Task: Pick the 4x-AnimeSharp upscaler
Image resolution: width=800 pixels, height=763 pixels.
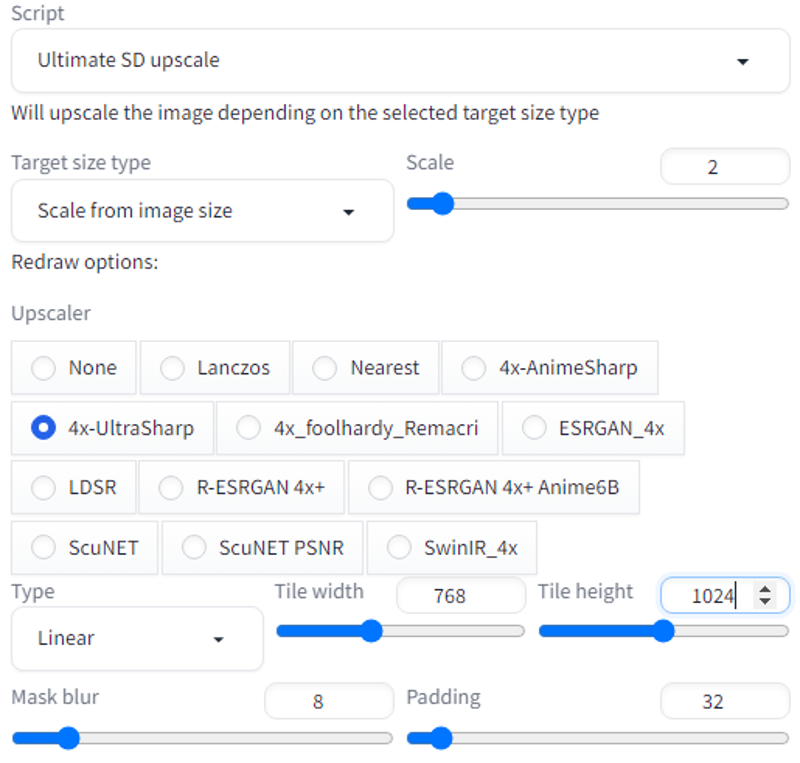Action: tap(549, 367)
